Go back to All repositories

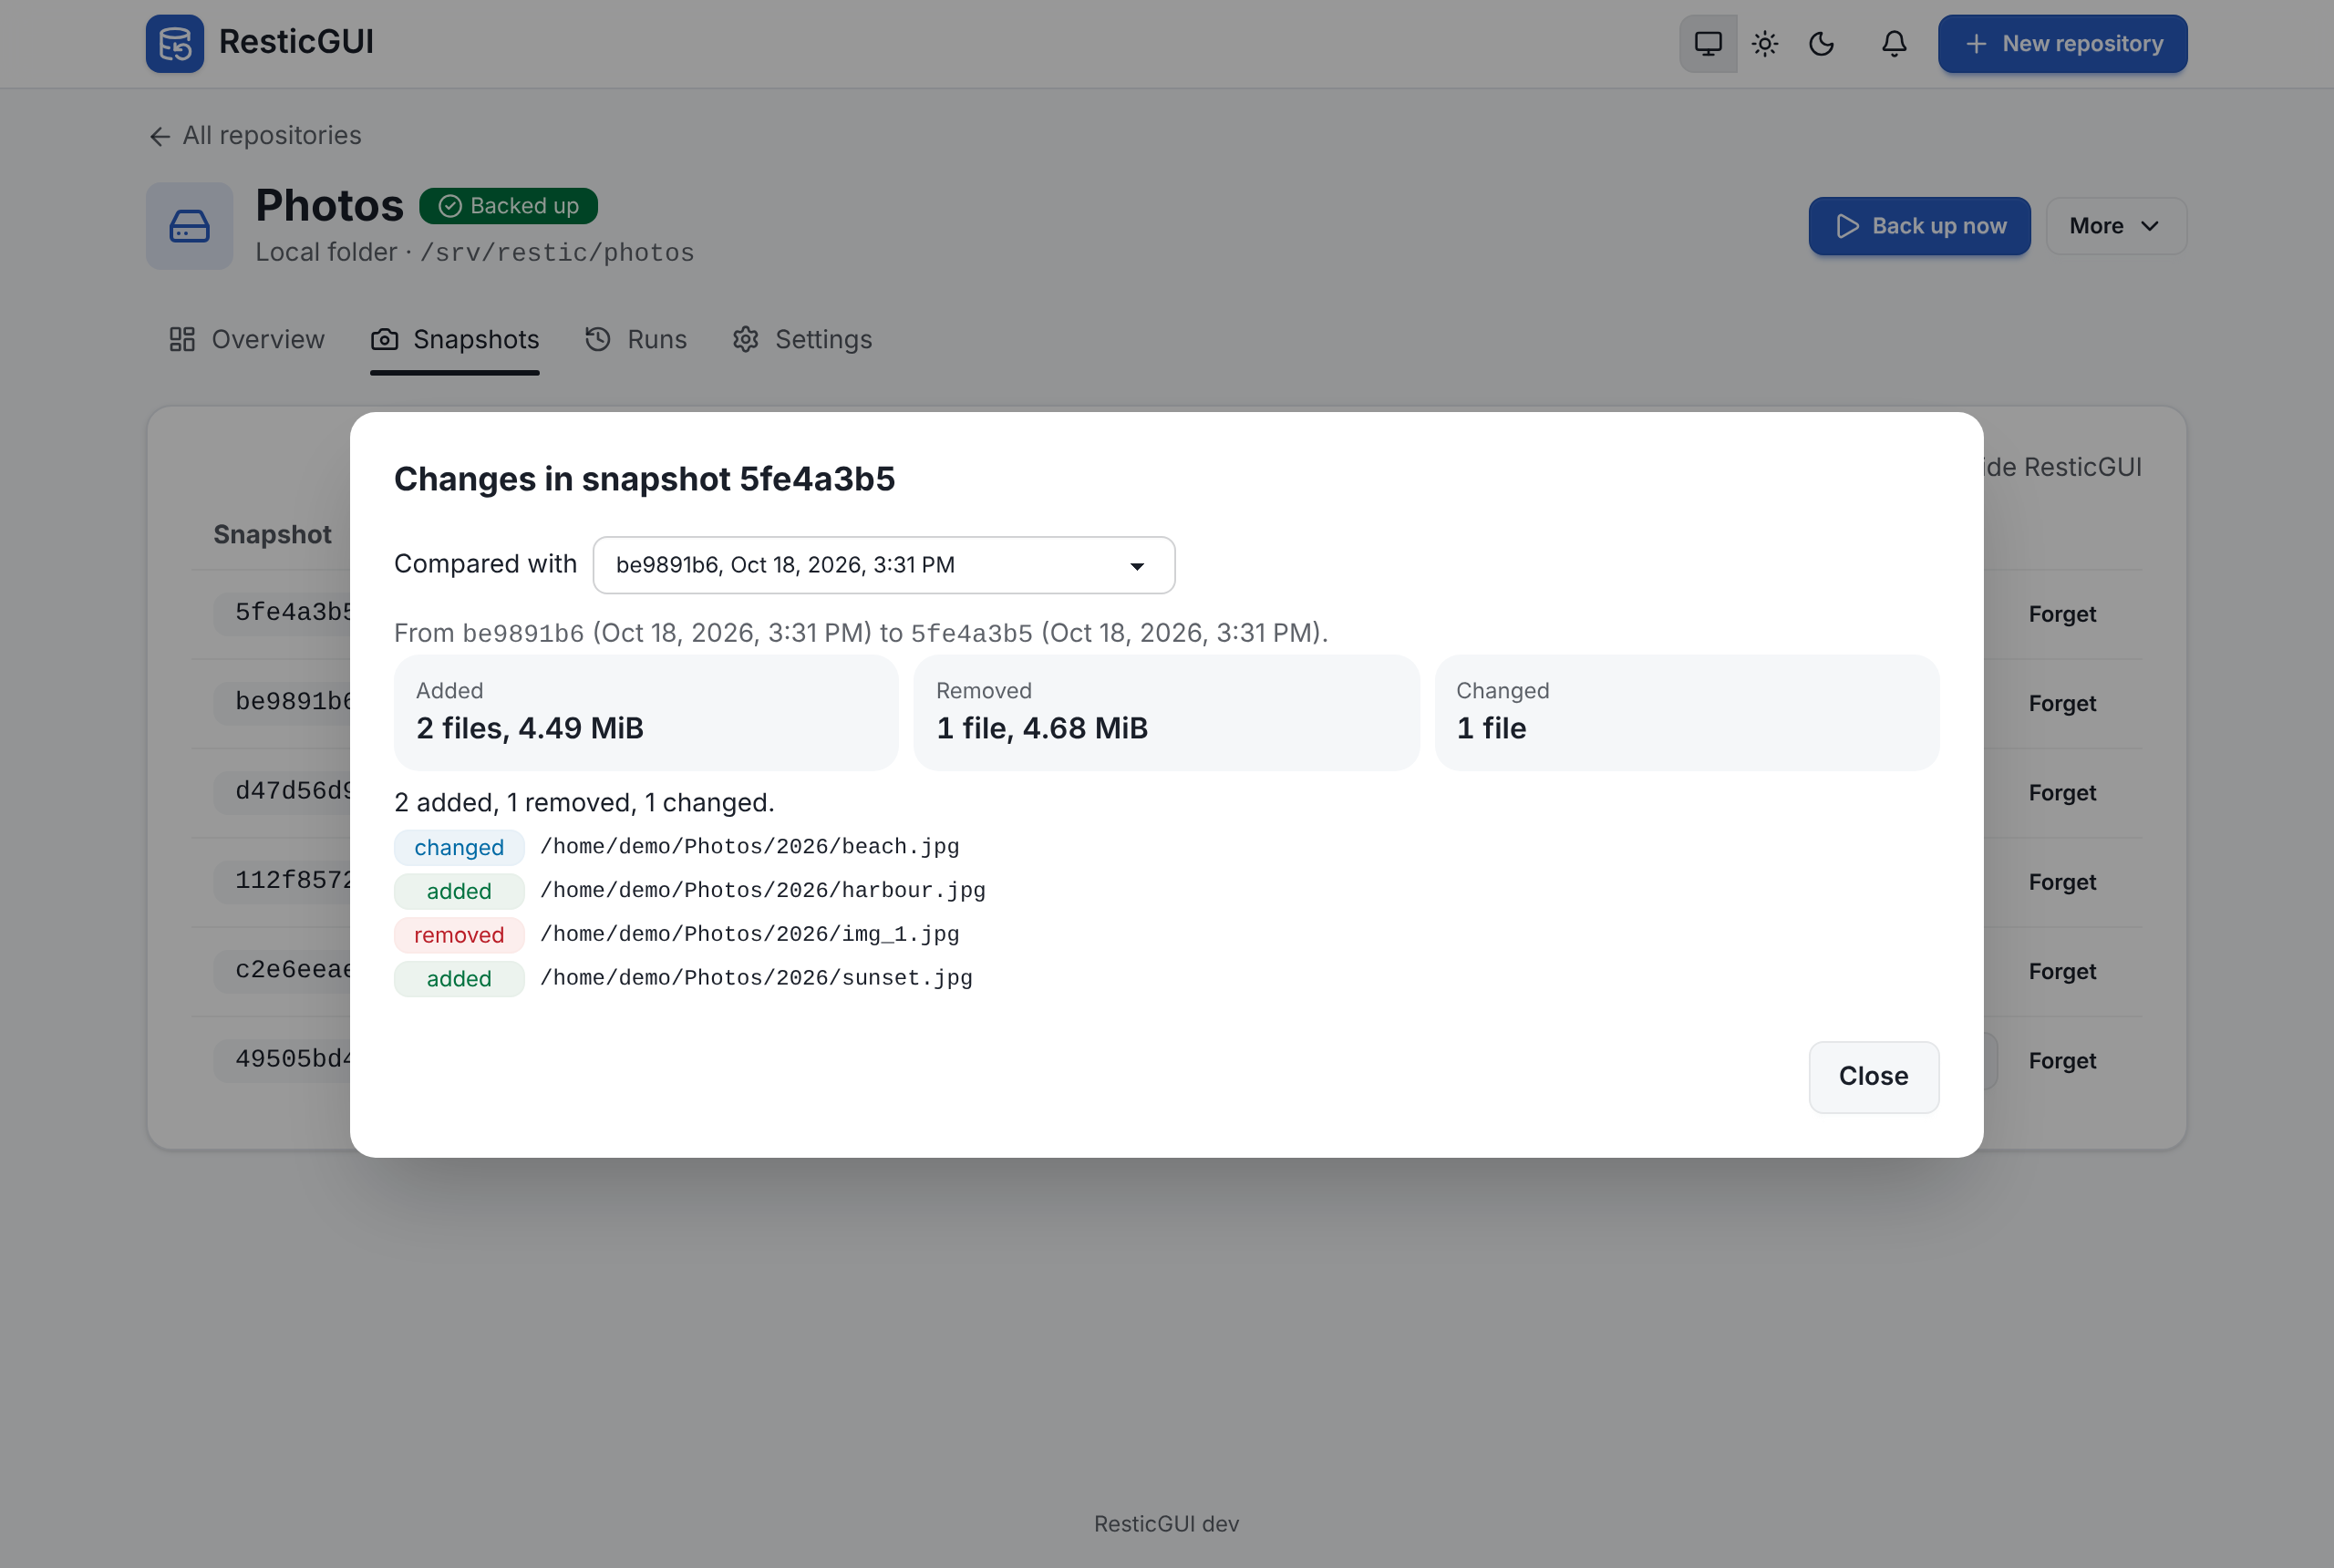pos(255,135)
